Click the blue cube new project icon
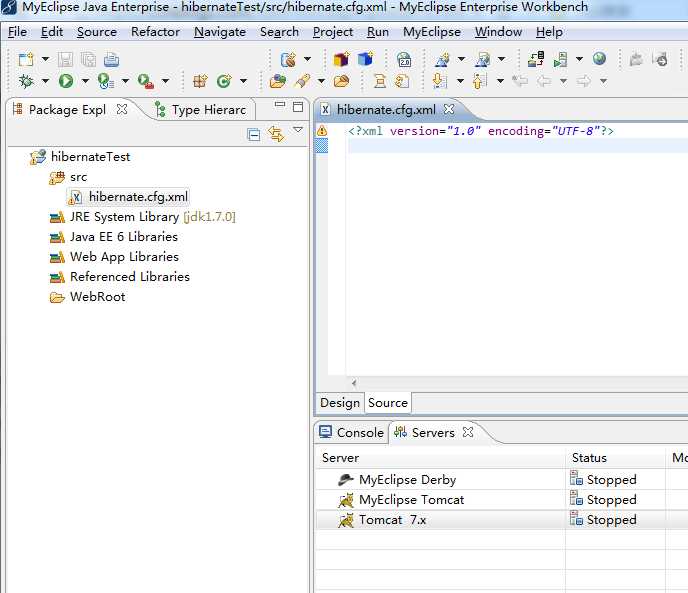The height and width of the screenshot is (593, 688). (x=365, y=59)
